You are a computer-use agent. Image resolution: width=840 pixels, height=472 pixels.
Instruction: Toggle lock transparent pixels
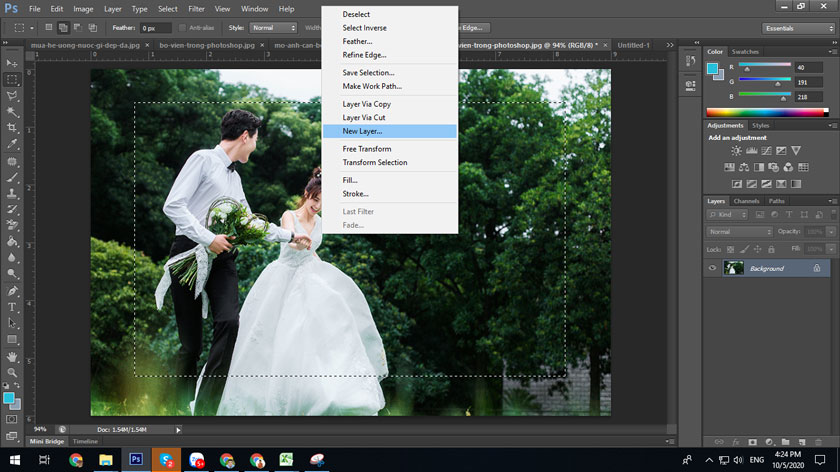tap(730, 249)
